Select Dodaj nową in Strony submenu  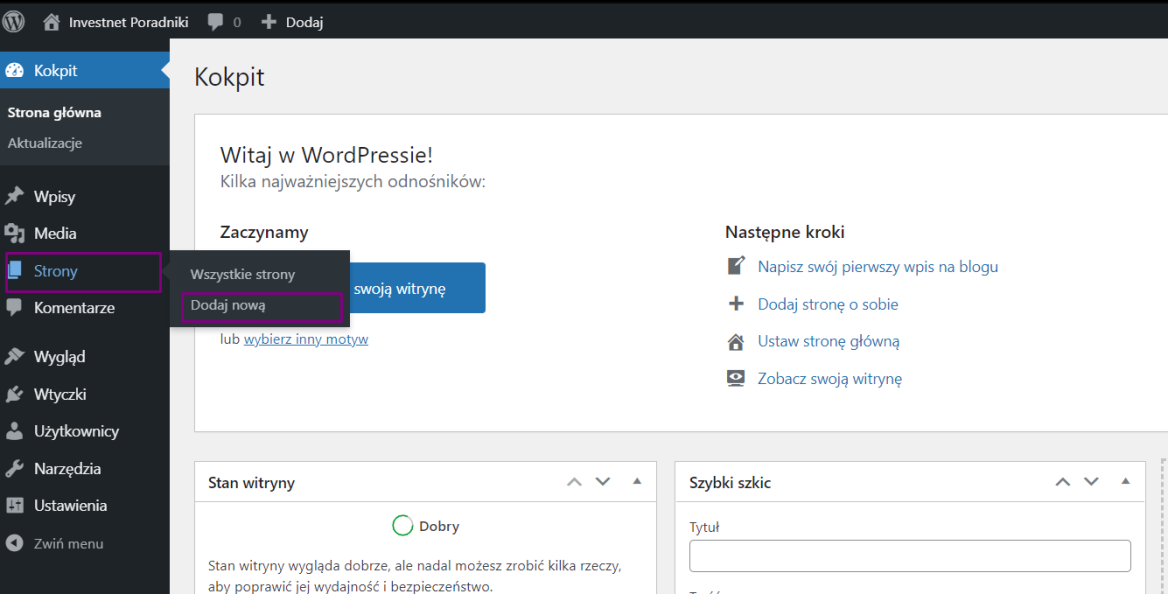228,306
